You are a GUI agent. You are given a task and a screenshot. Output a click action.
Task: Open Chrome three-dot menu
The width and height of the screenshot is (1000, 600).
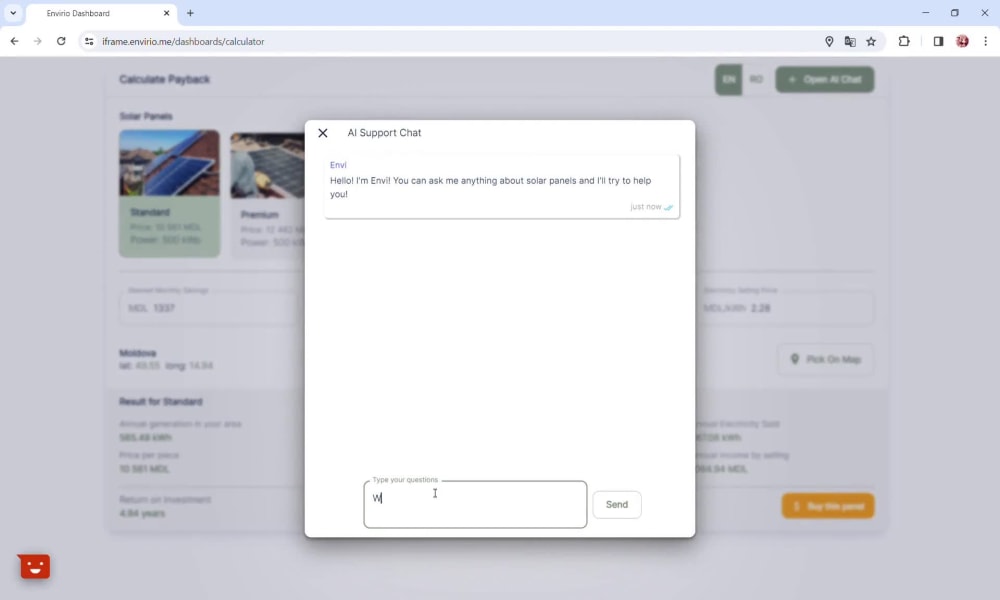pyautogui.click(x=985, y=41)
